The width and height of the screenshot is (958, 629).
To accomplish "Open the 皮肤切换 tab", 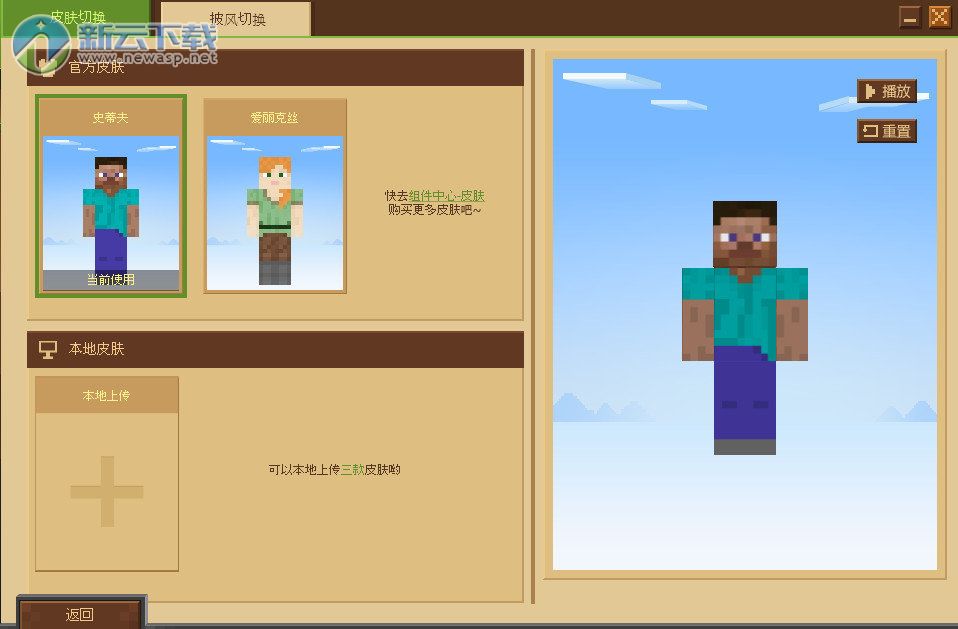I will [76, 18].
